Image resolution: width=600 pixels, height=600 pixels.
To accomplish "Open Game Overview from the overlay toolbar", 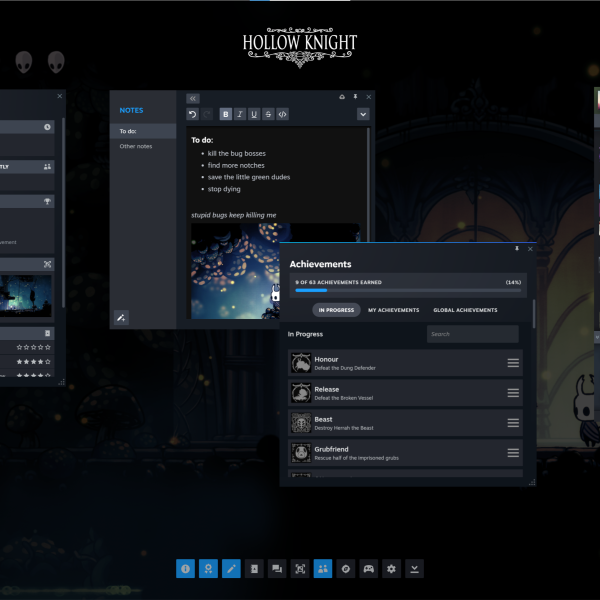I will 185,569.
